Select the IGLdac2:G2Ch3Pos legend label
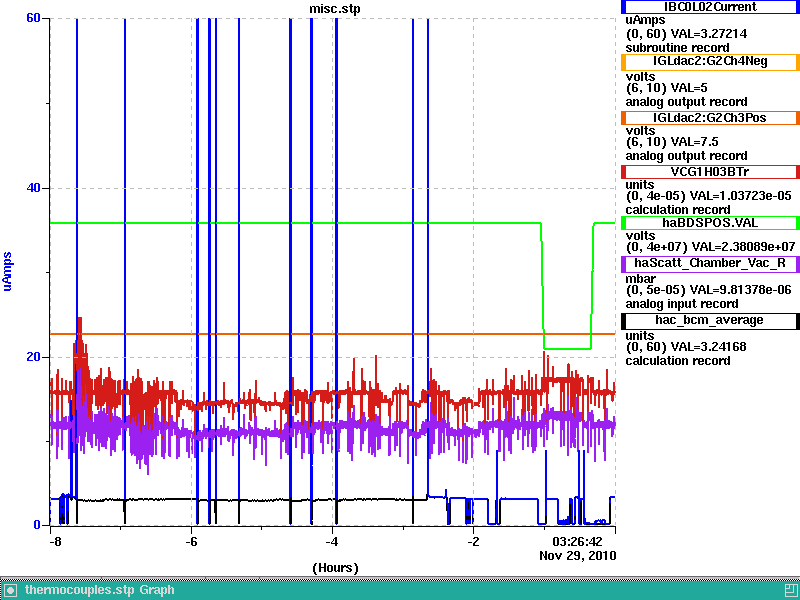The image size is (800, 600). (x=710, y=118)
